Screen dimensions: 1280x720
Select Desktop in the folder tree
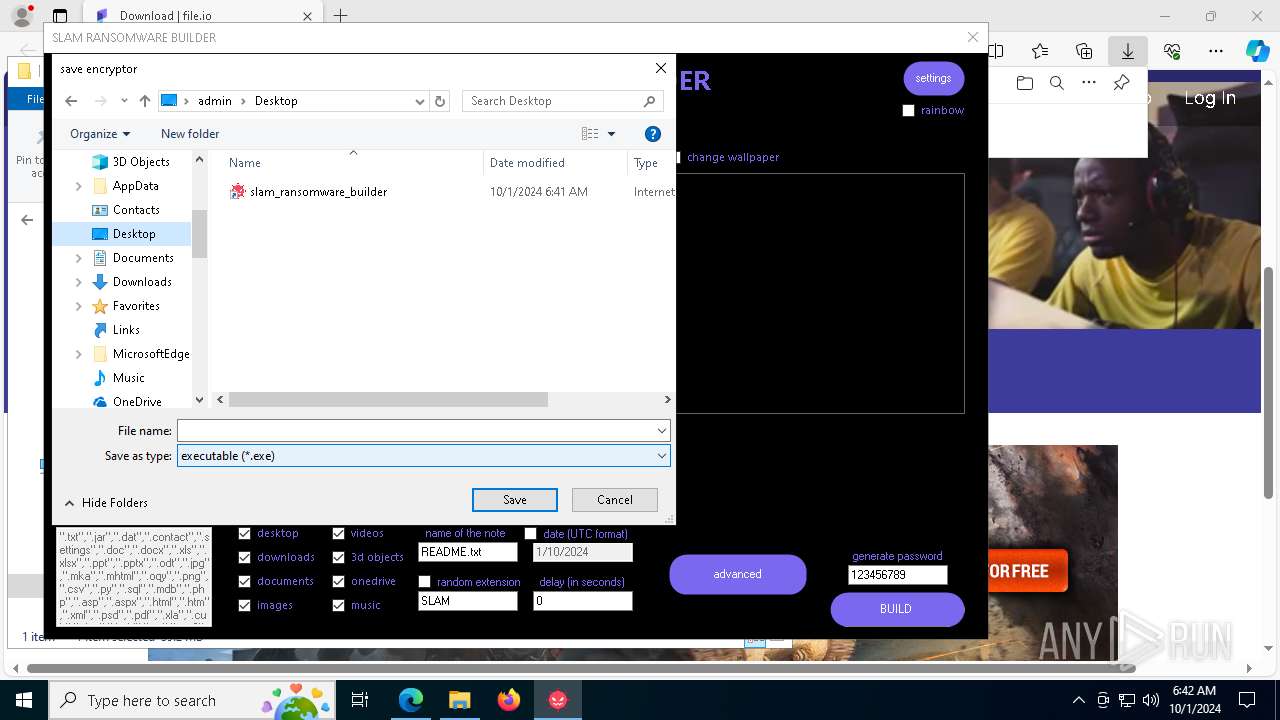tap(134, 234)
